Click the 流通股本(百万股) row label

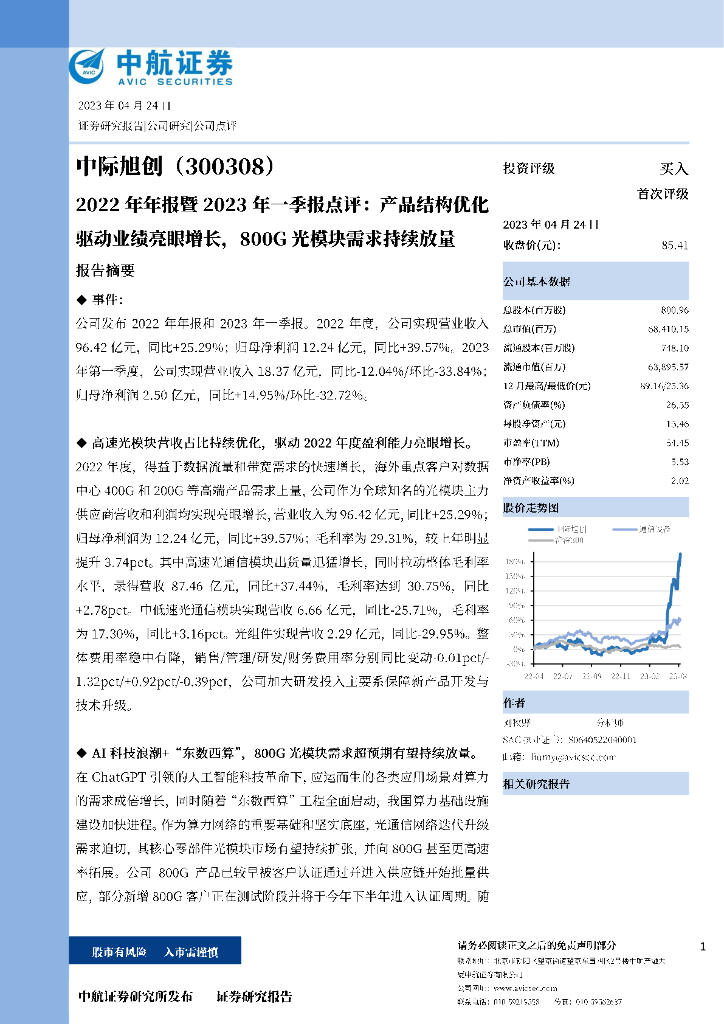point(539,348)
